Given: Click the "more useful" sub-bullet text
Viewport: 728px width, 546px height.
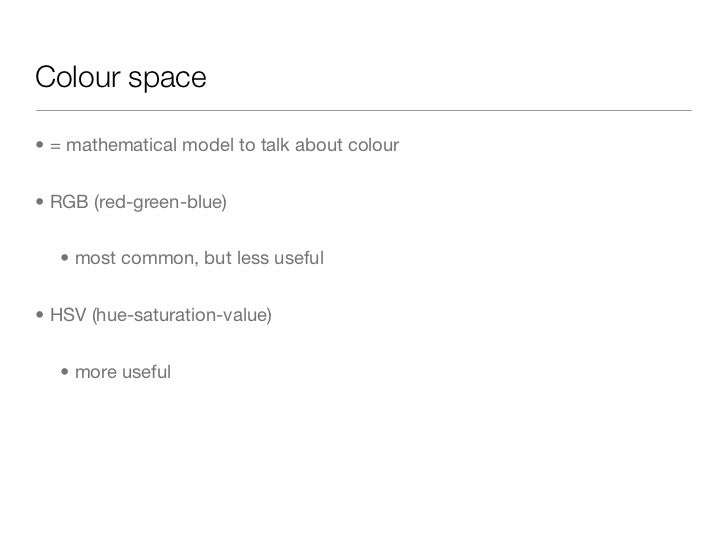Looking at the screenshot, I should (x=123, y=372).
